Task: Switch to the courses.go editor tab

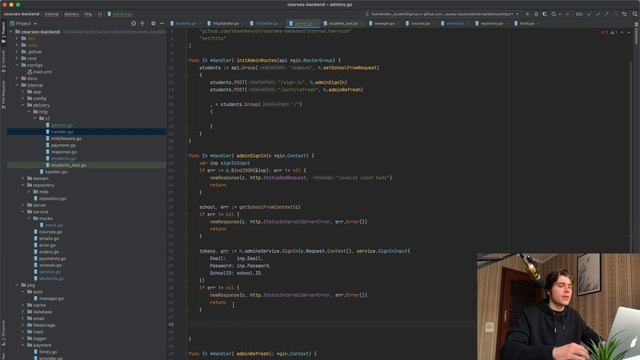Action: [420, 24]
